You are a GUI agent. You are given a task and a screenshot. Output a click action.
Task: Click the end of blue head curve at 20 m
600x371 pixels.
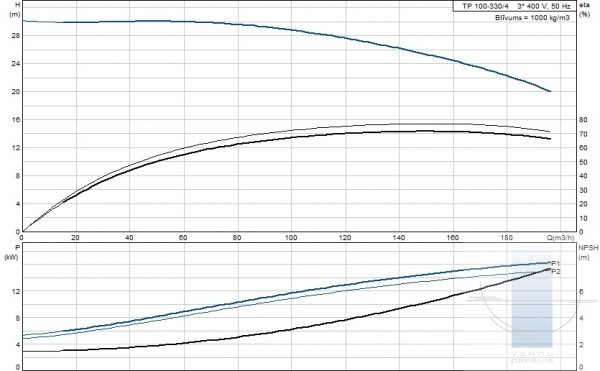[x=550, y=91]
